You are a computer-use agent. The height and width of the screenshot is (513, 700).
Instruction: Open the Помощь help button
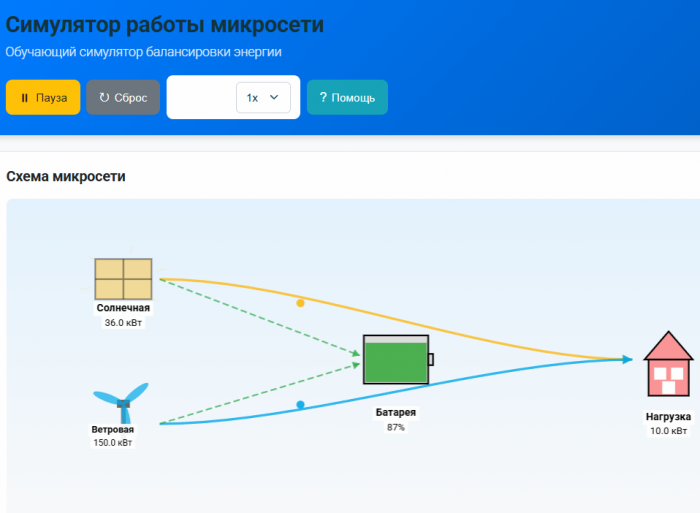[347, 98]
